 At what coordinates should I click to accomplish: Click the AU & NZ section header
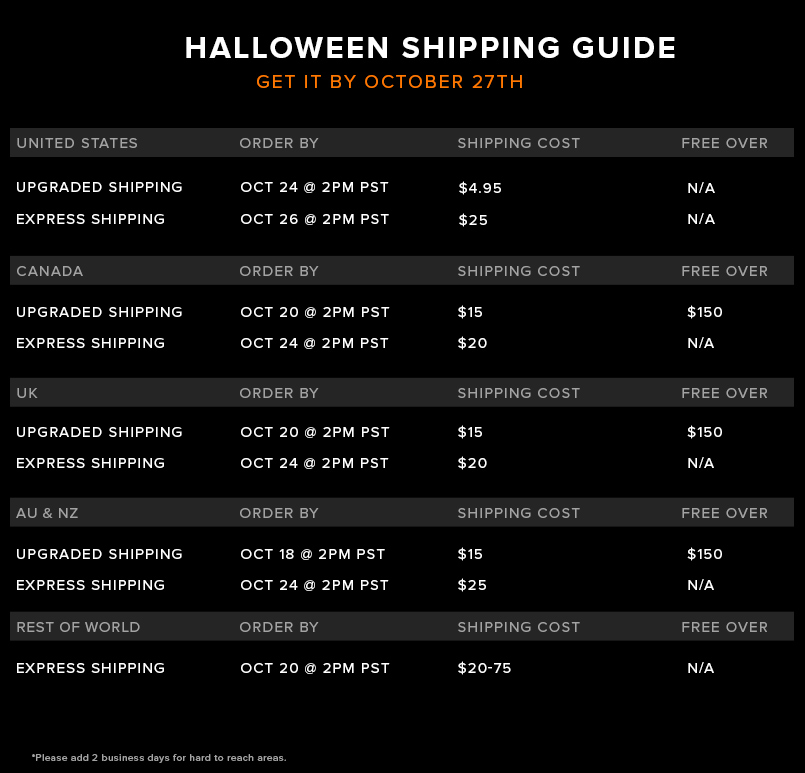(x=47, y=513)
